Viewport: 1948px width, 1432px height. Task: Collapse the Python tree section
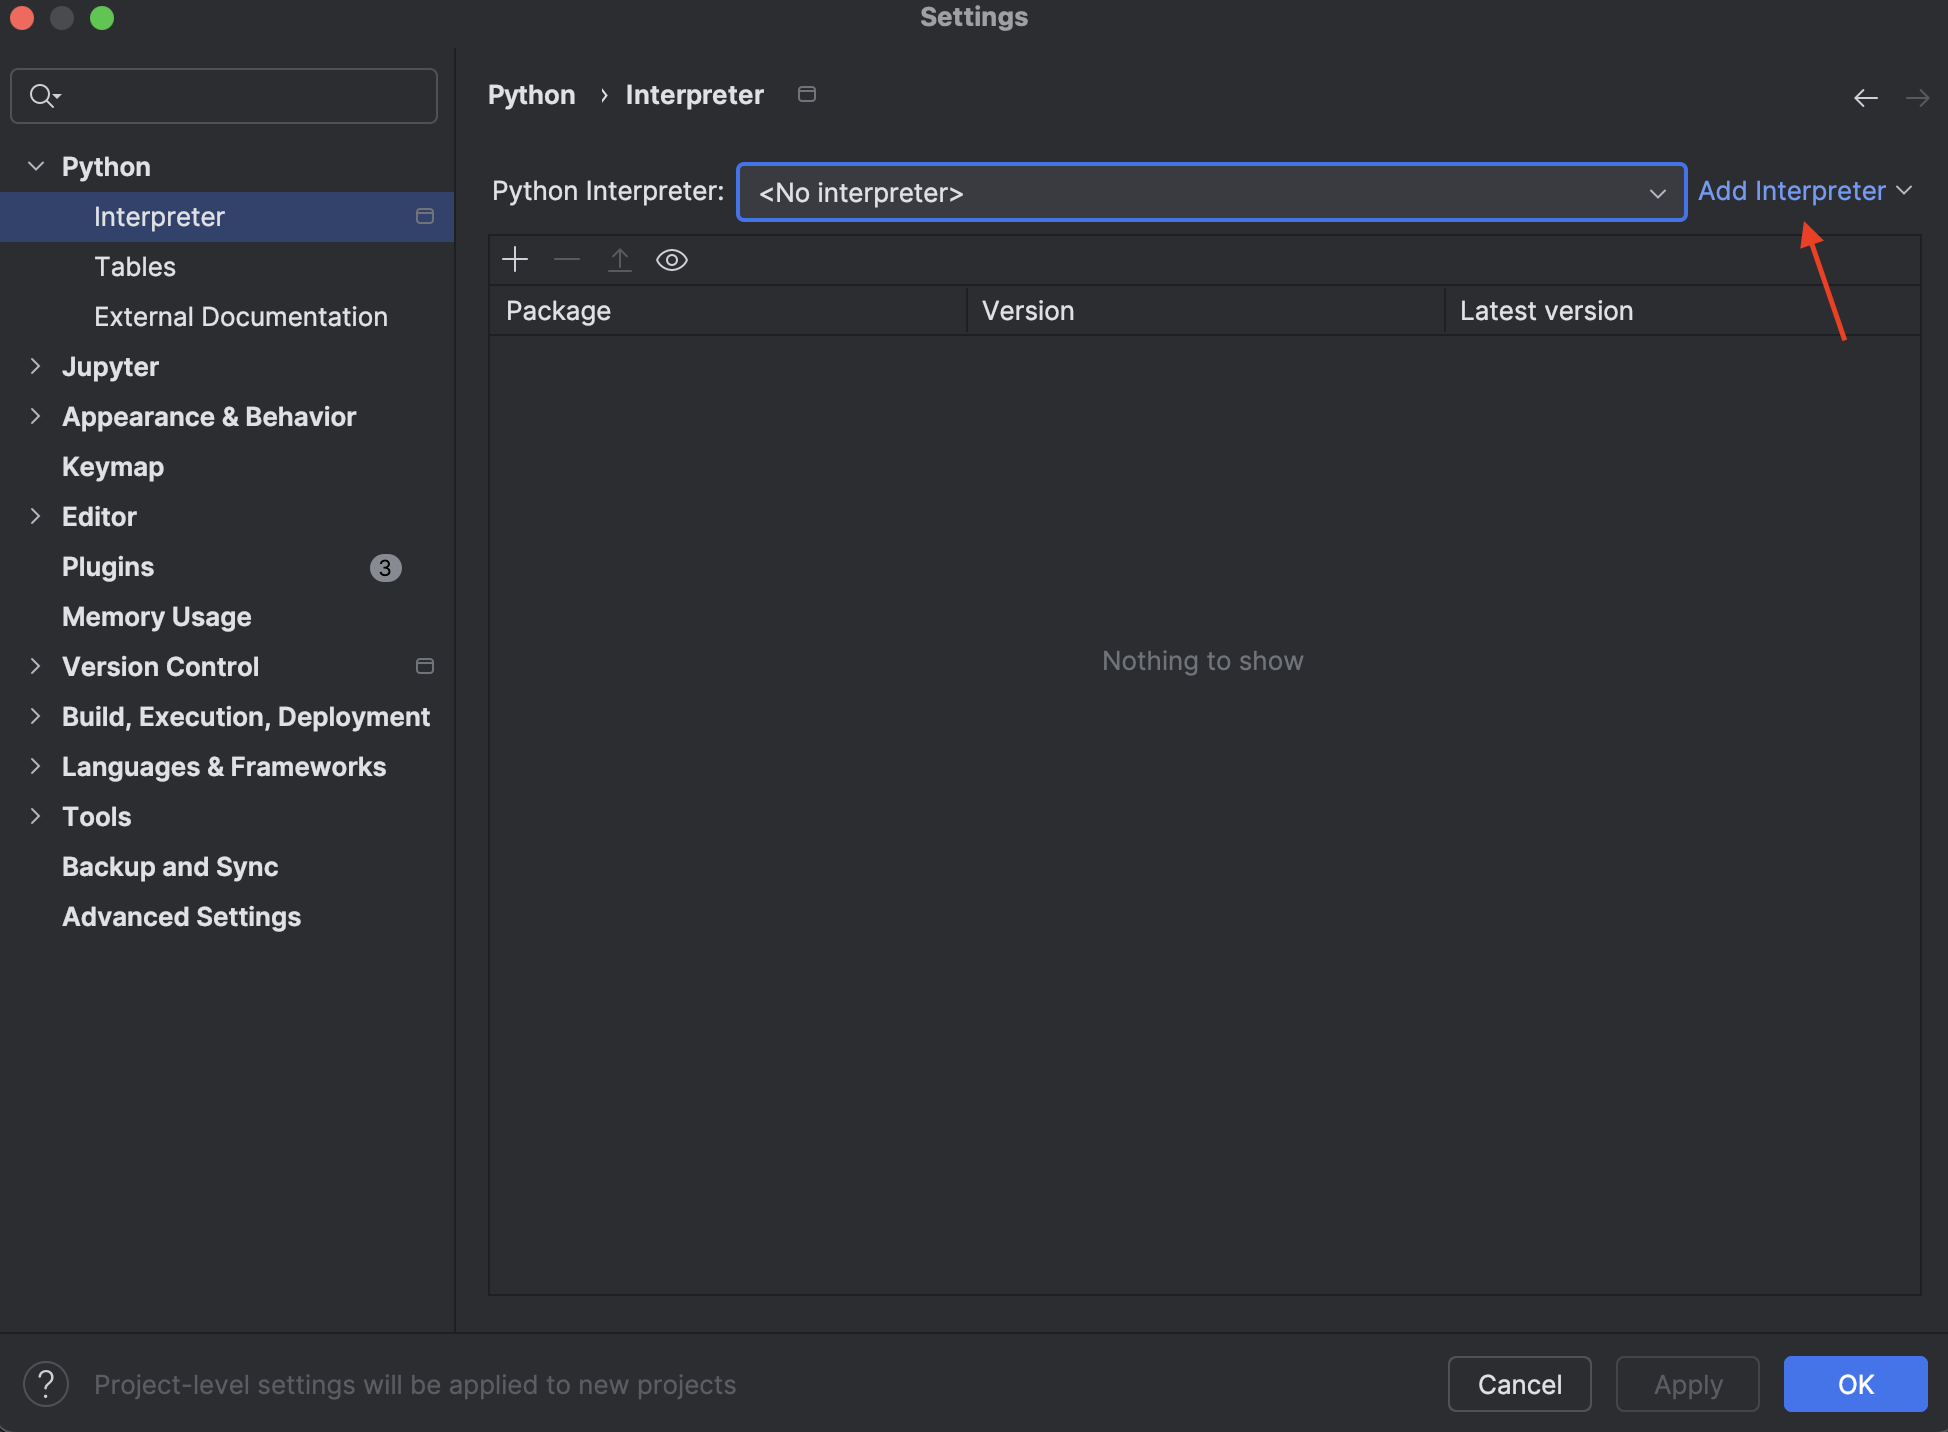36,166
